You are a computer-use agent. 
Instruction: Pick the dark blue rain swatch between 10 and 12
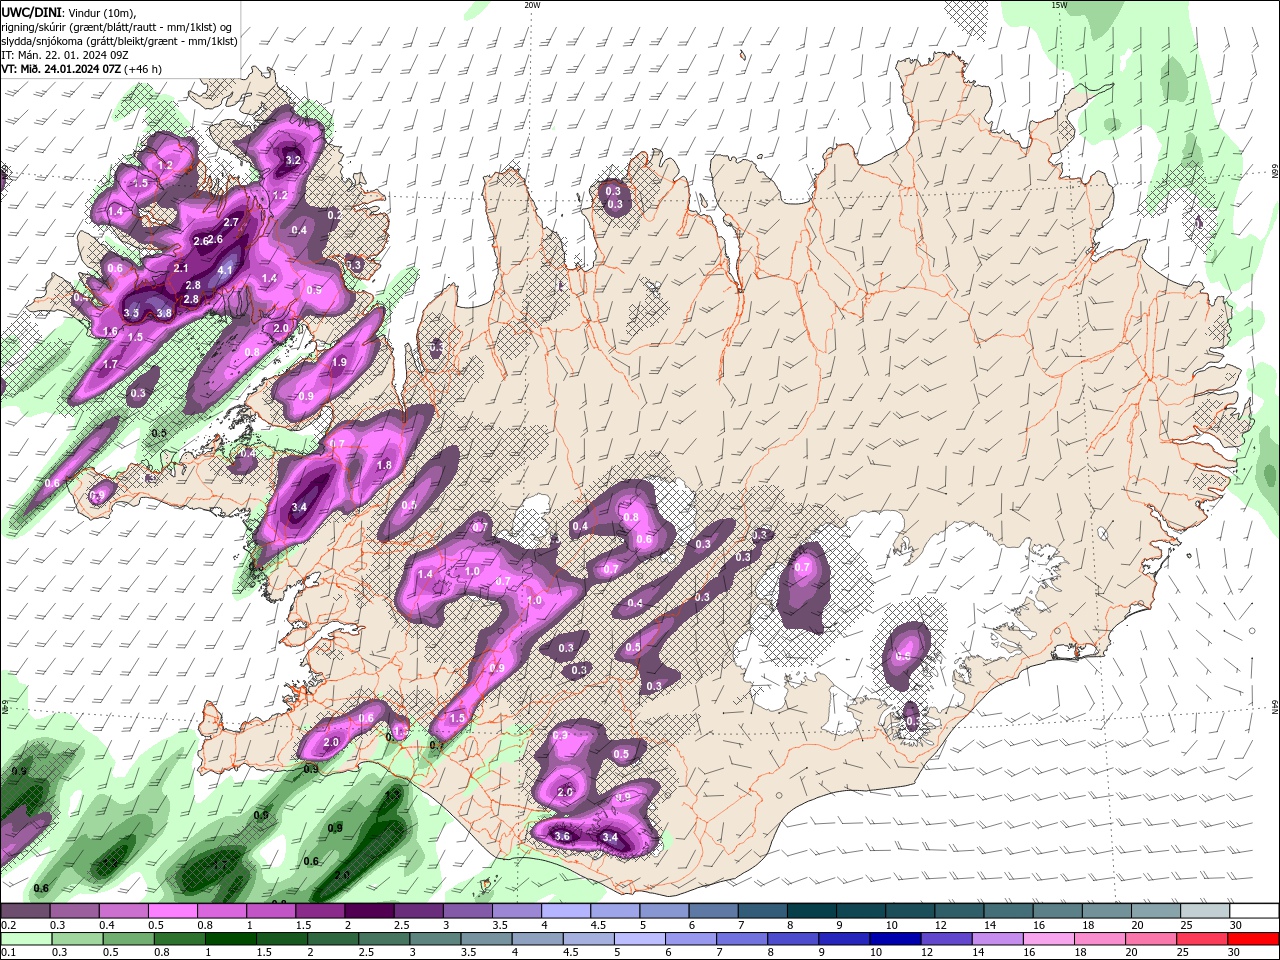click(897, 939)
